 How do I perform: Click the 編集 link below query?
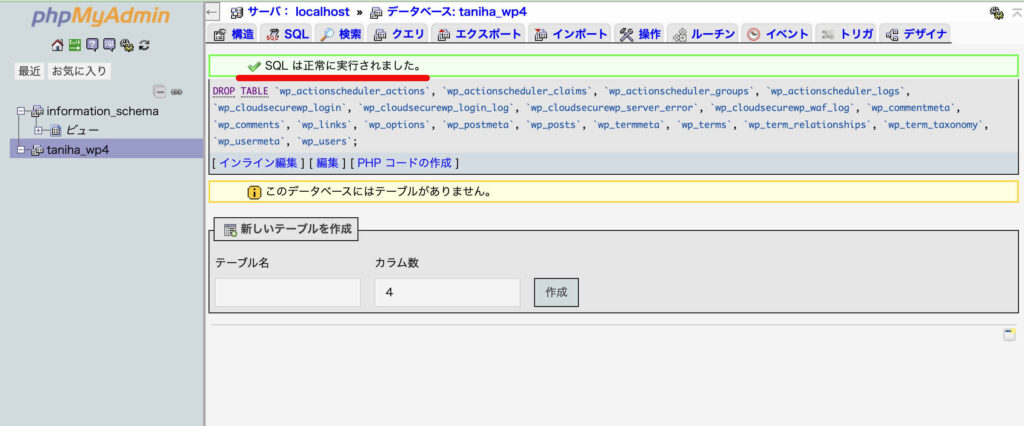click(x=327, y=163)
